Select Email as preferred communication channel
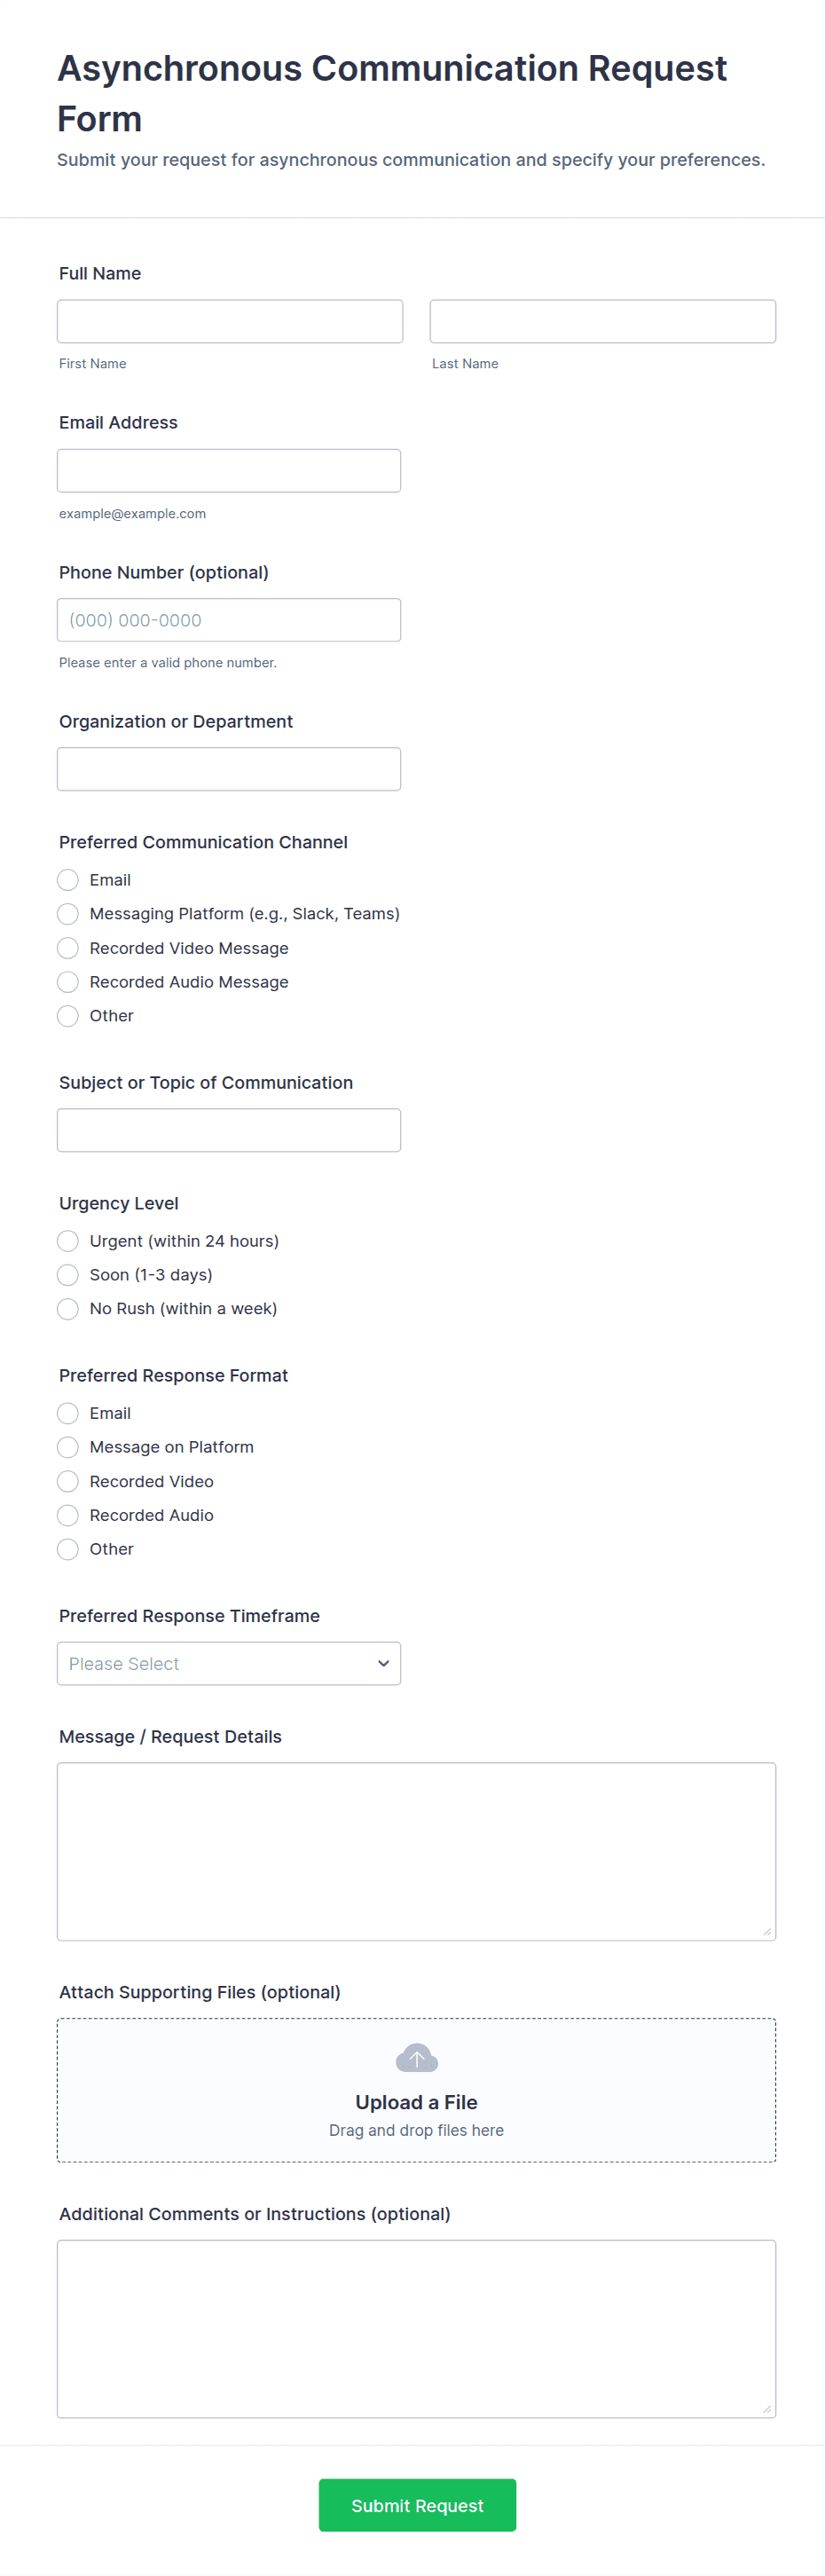825x2576 pixels. click(68, 880)
